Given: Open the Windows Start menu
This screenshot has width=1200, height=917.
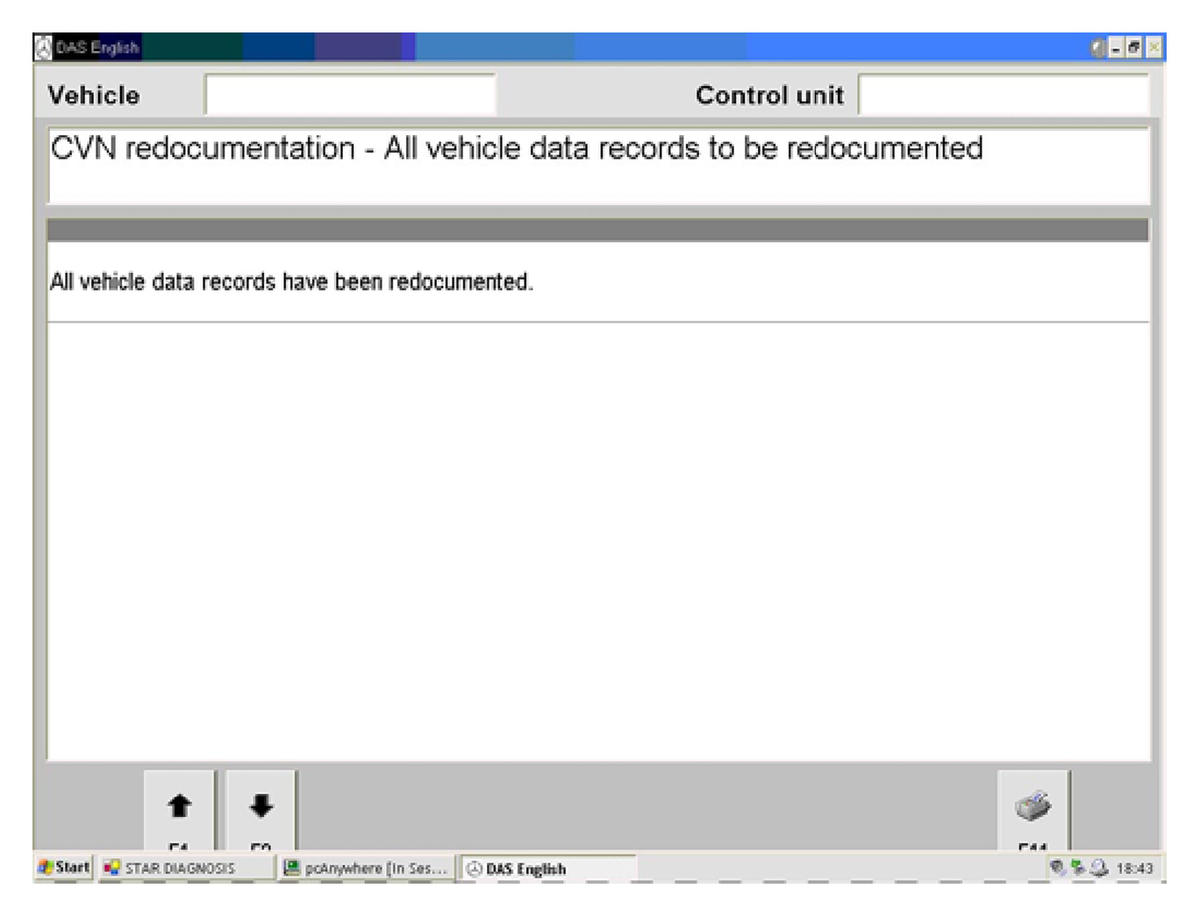Looking at the screenshot, I should tap(64, 868).
